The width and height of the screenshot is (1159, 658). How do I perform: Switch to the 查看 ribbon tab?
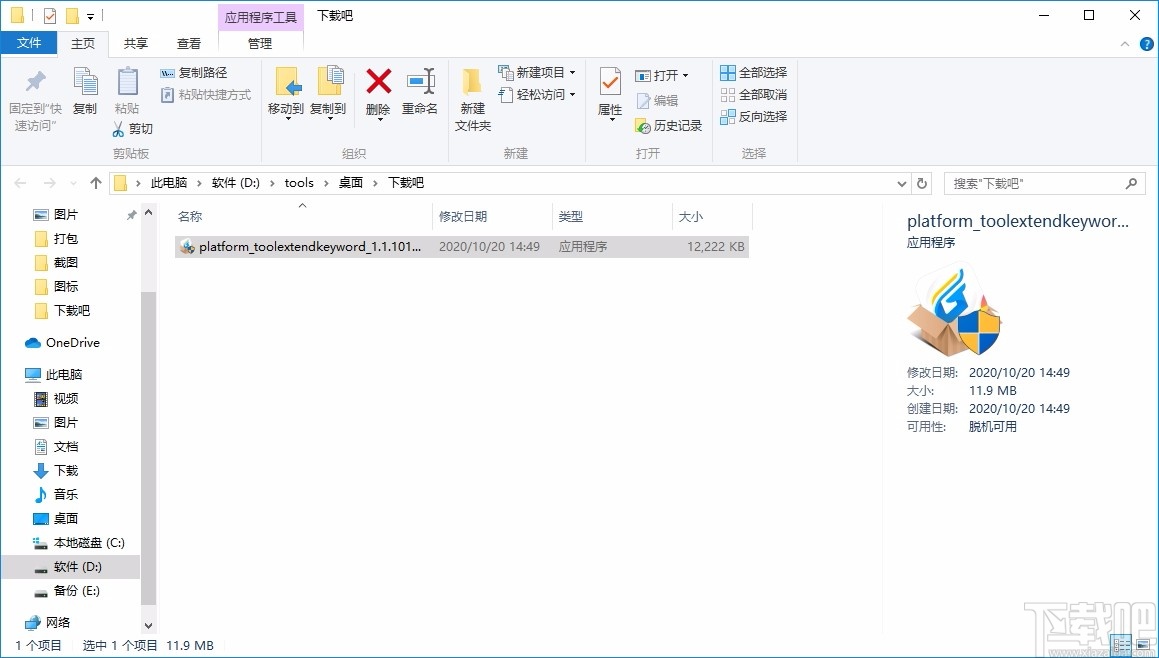coord(189,43)
